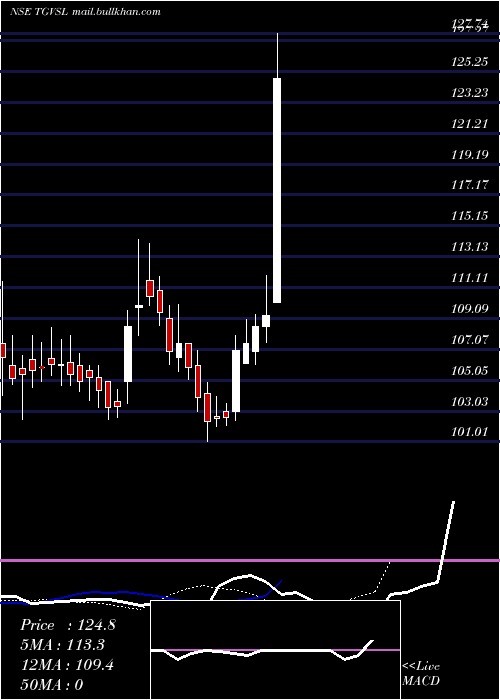
Task: Click the 50MA : 0 readout
Action: [52, 685]
